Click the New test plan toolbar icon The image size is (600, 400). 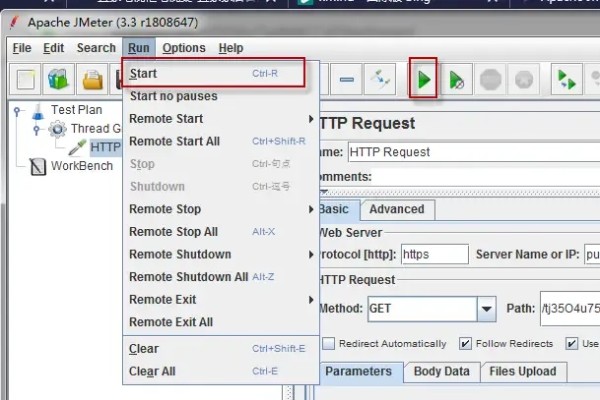pos(25,80)
